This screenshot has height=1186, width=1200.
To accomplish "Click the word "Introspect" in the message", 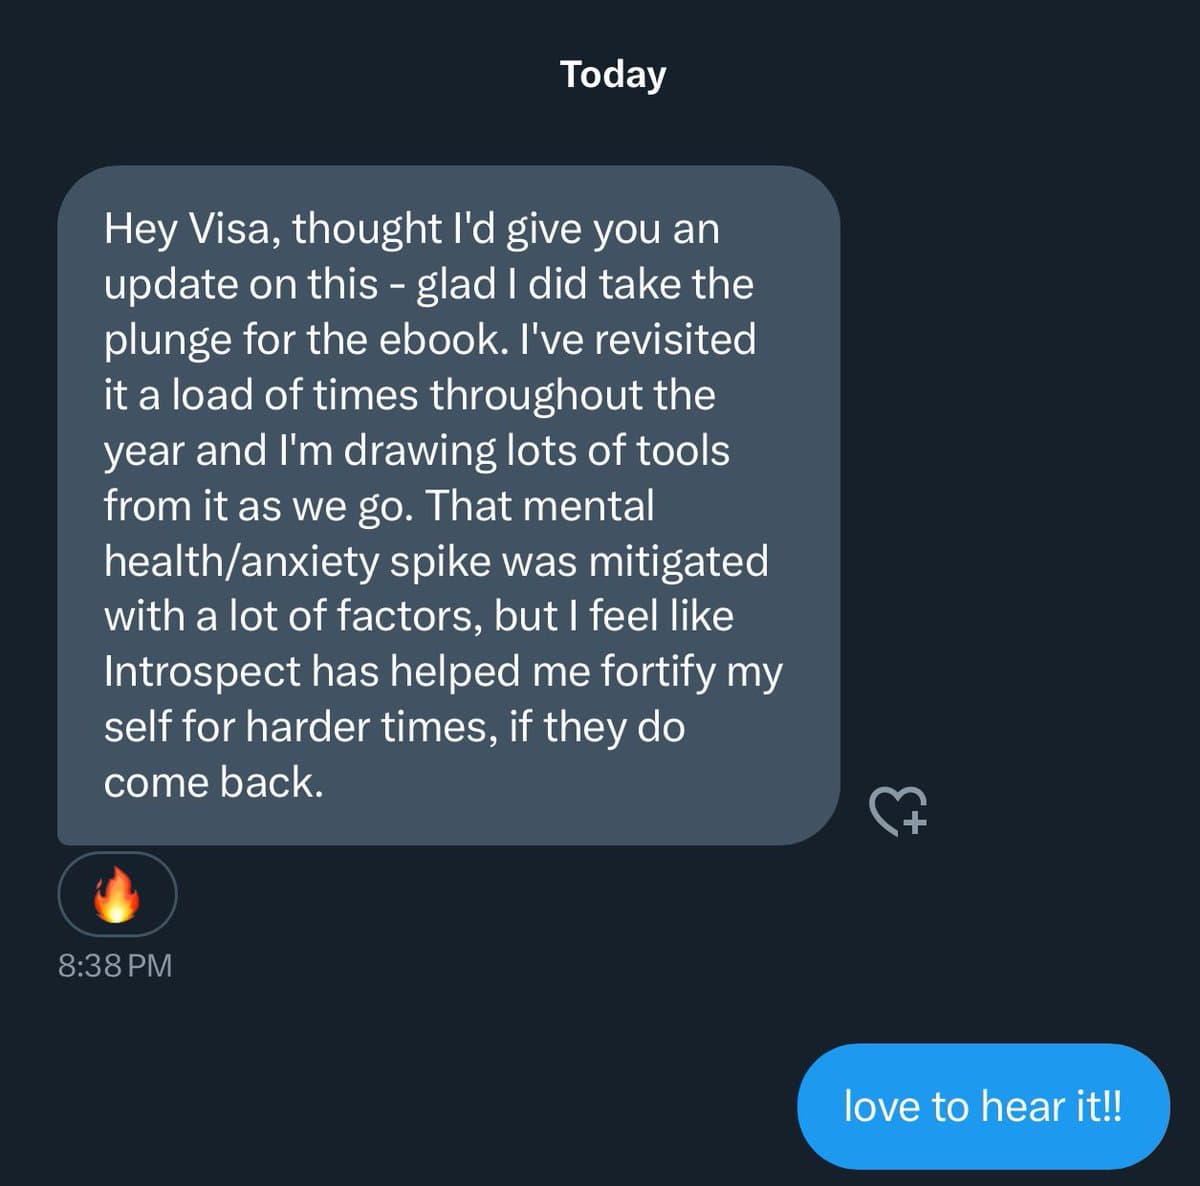I will [202, 671].
